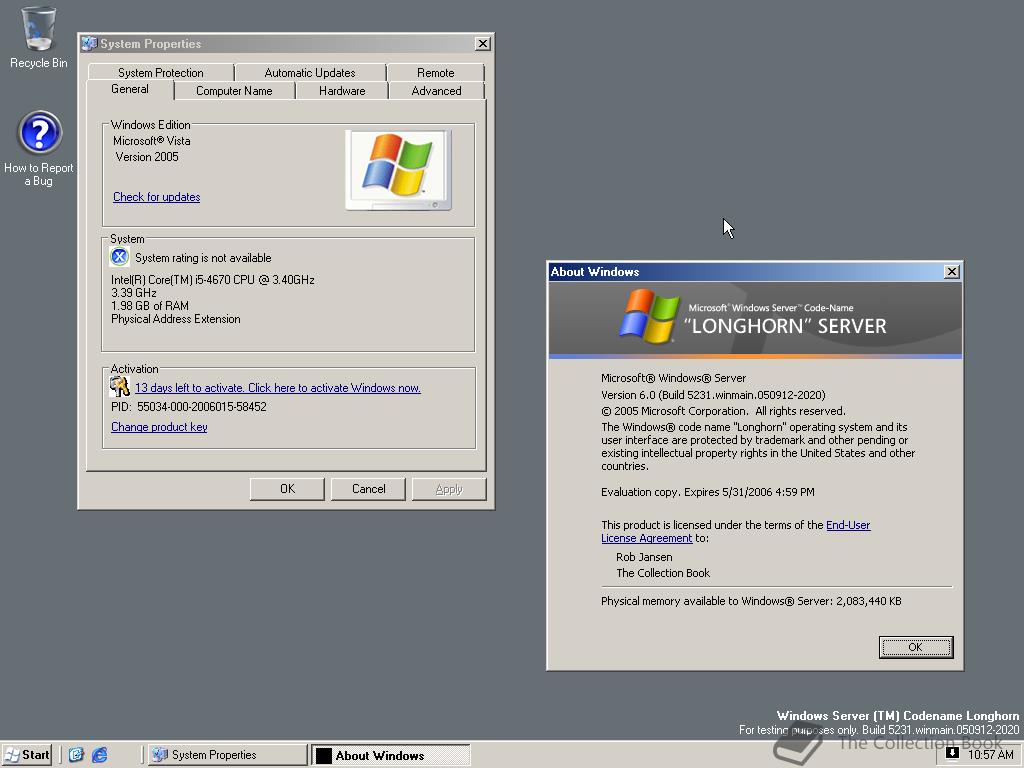The height and width of the screenshot is (768, 1024).
Task: Click the Change product key link
Action: (159, 427)
